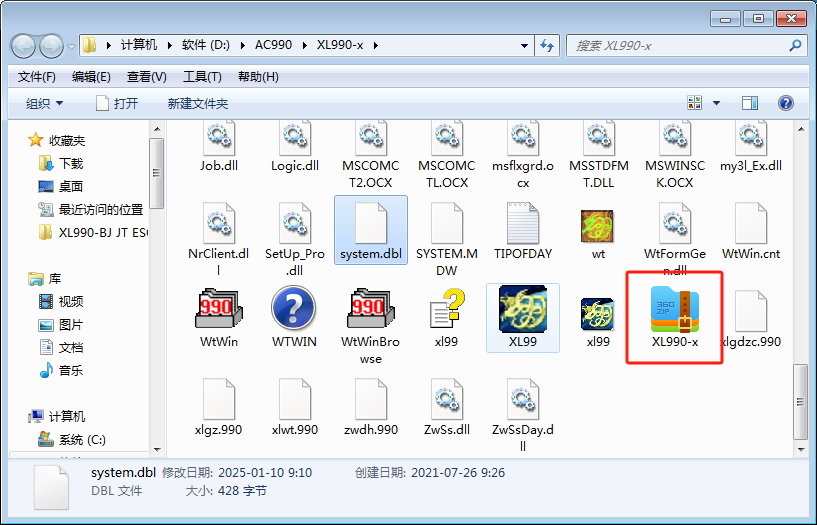Viewport: 817px width, 525px height.
Task: Open the view options dropdown arrow
Action: pos(716,103)
